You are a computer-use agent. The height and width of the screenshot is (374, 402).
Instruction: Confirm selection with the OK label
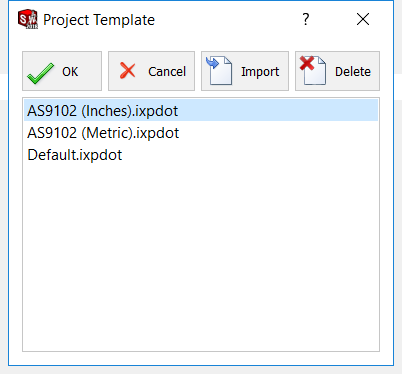coord(70,72)
